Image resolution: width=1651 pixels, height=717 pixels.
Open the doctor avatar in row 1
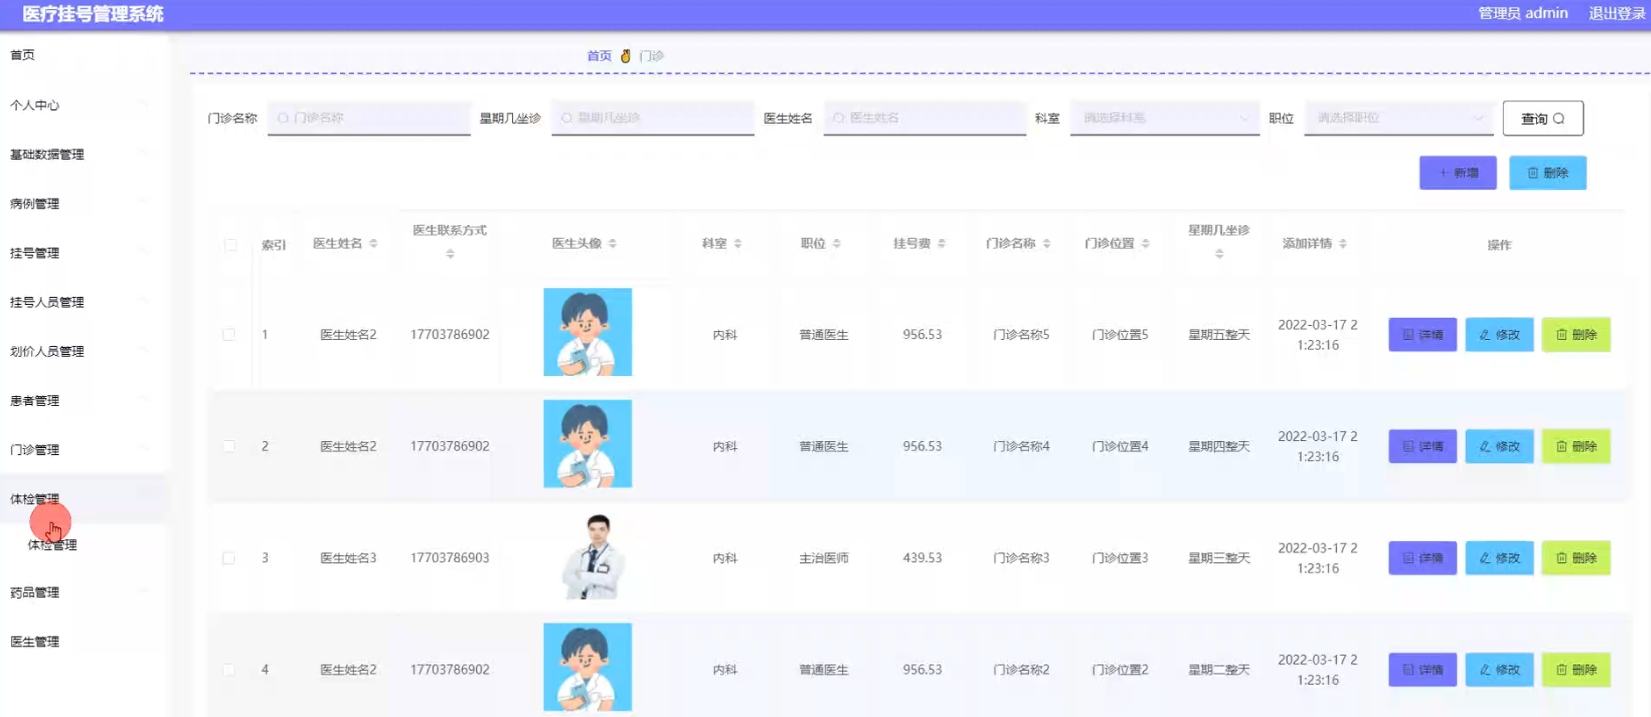click(588, 332)
